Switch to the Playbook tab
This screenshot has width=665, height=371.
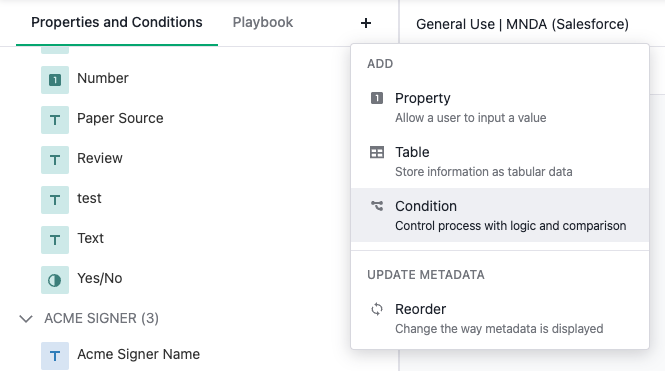click(x=263, y=22)
